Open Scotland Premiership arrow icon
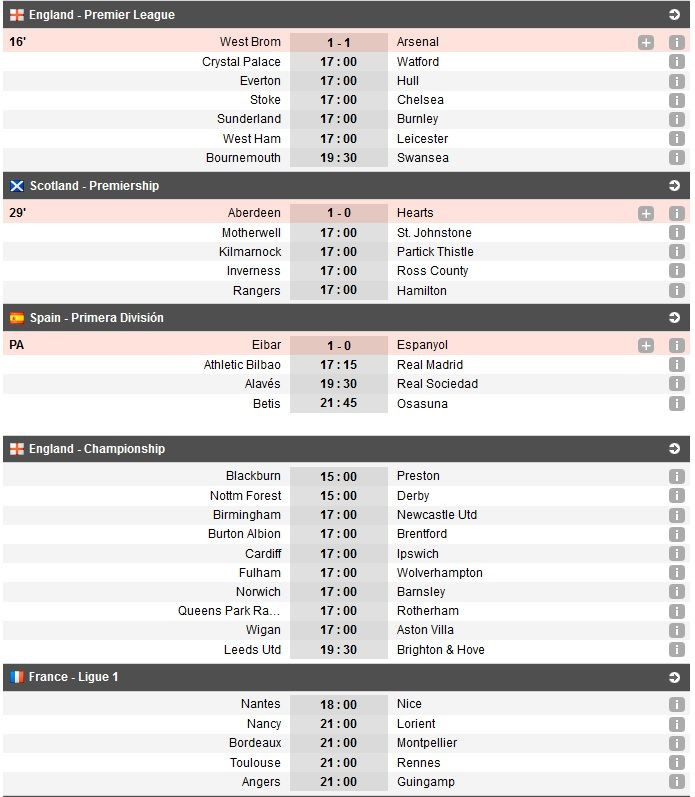695x797 pixels. coord(675,186)
